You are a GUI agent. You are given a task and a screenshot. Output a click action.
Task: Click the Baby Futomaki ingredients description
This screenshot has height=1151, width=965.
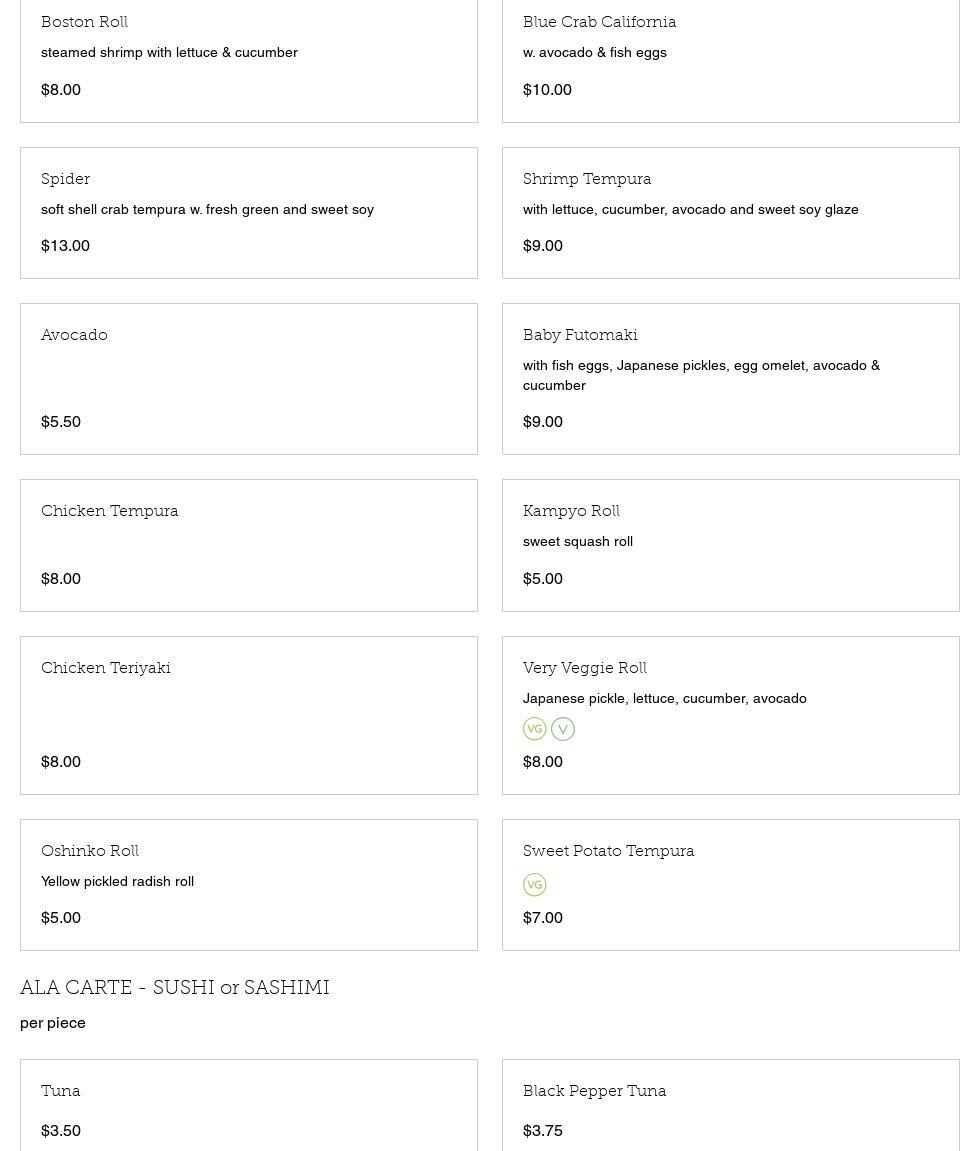pos(701,375)
